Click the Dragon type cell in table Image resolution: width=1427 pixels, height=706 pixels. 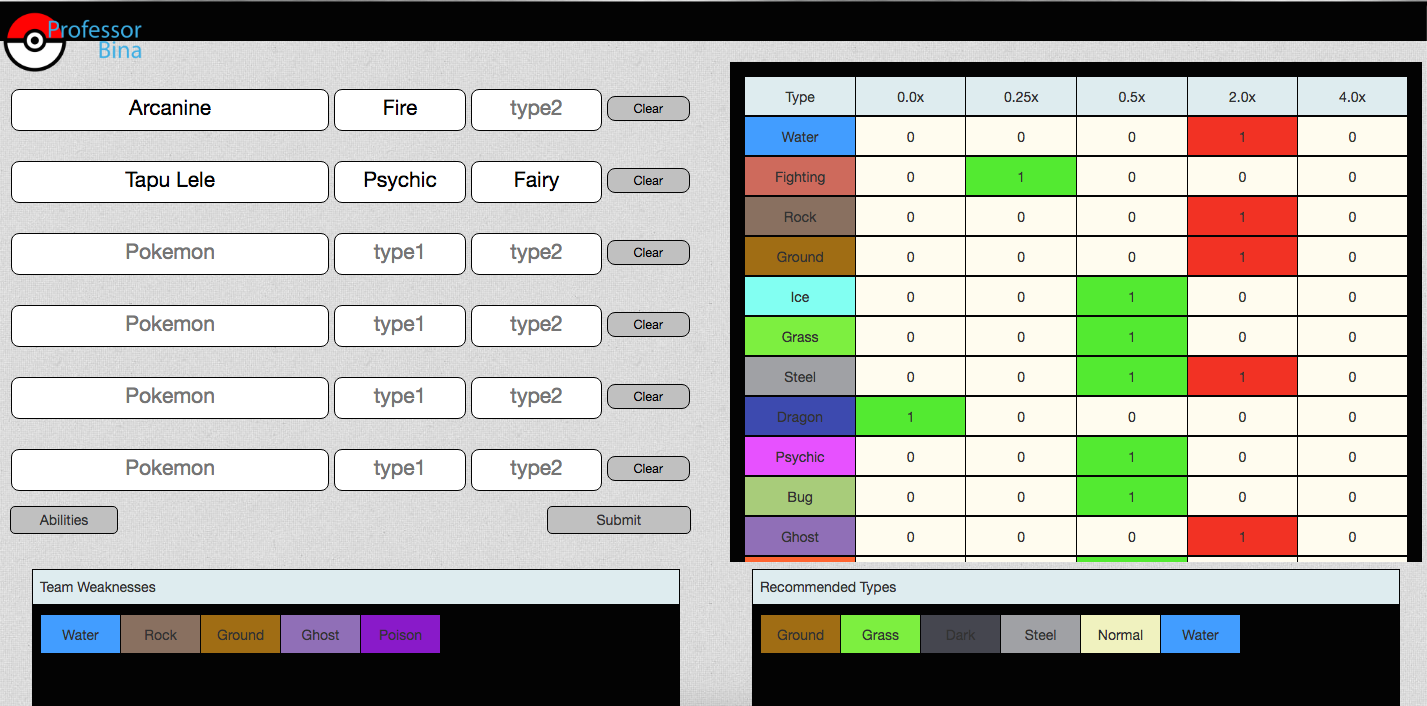(x=800, y=417)
